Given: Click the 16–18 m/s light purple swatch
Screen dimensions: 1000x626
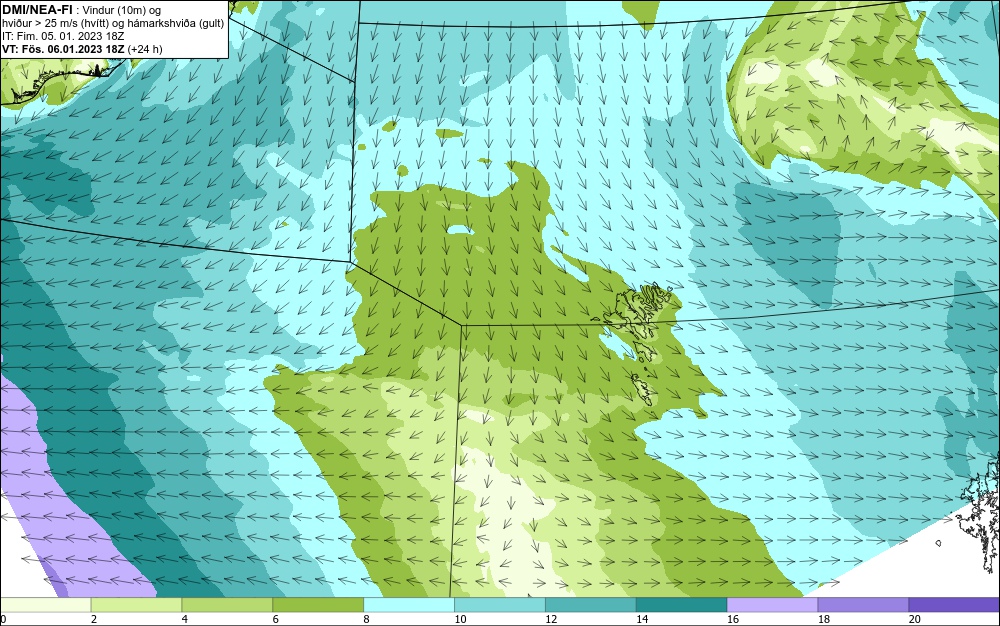Looking at the screenshot, I should 772,604.
